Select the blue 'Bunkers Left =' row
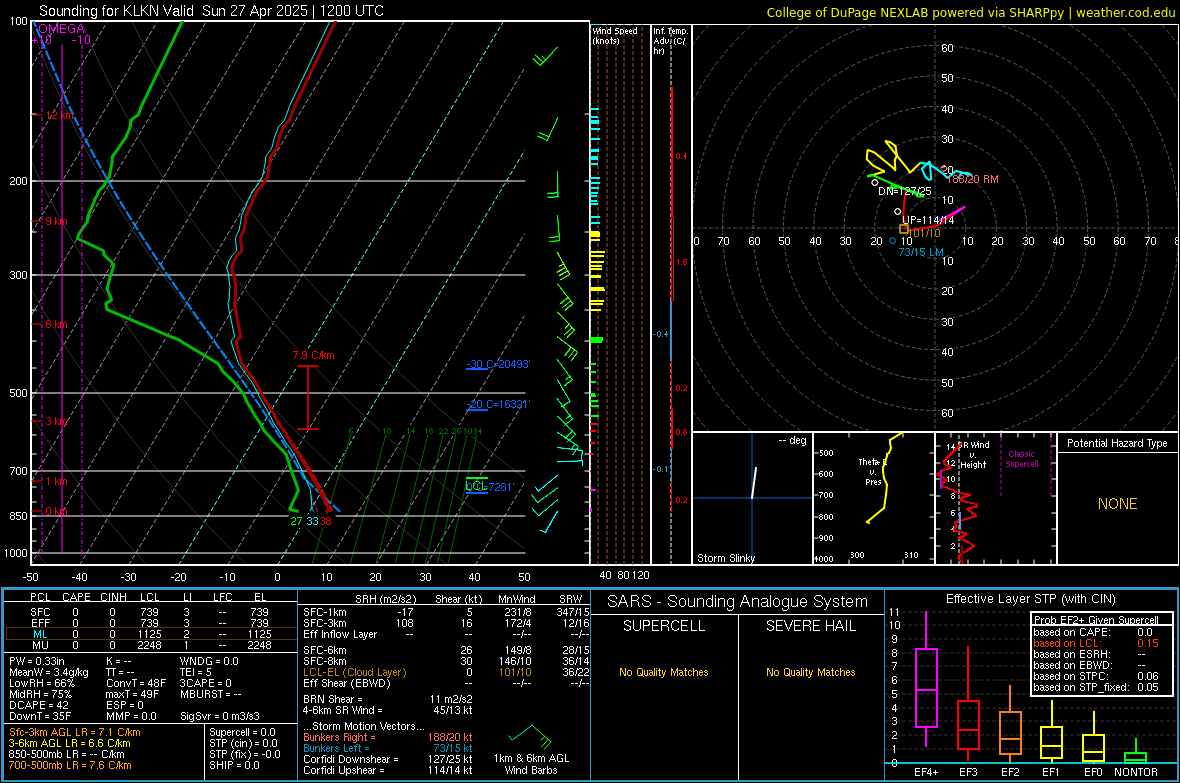This screenshot has height=783, width=1180. pos(388,748)
